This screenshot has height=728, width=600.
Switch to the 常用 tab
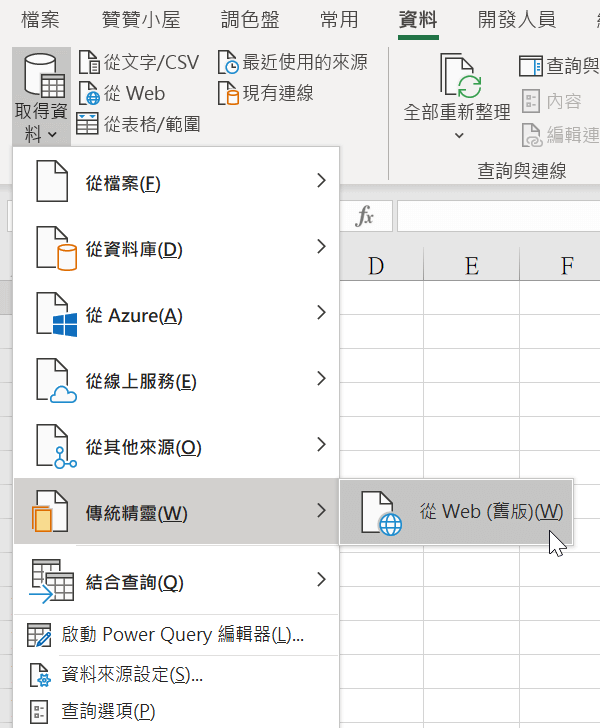click(x=339, y=20)
